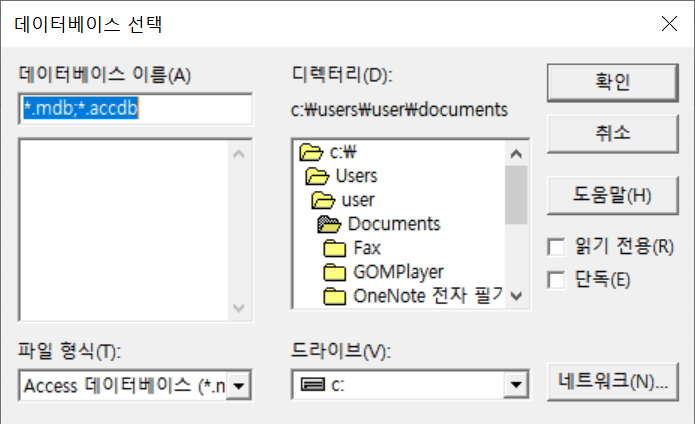Click the OneNote 전자 필기 folder icon
The height and width of the screenshot is (424, 695).
[x=335, y=296]
